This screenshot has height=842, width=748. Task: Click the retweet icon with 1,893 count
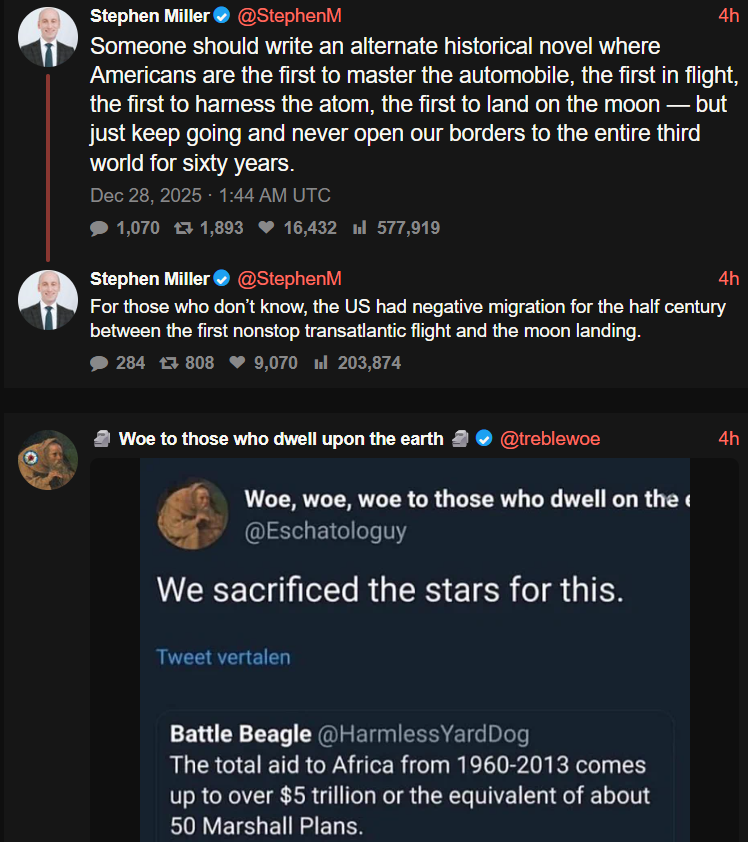point(183,228)
